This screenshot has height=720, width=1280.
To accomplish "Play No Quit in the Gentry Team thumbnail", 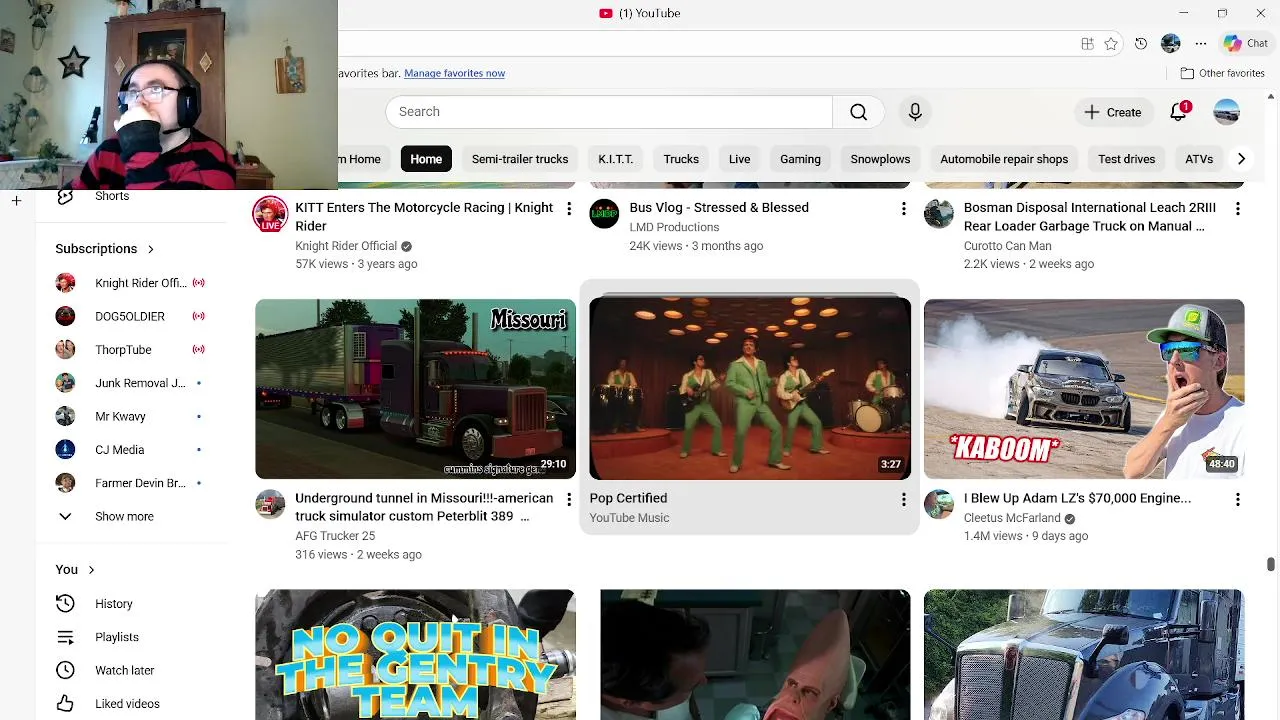I will (x=415, y=654).
